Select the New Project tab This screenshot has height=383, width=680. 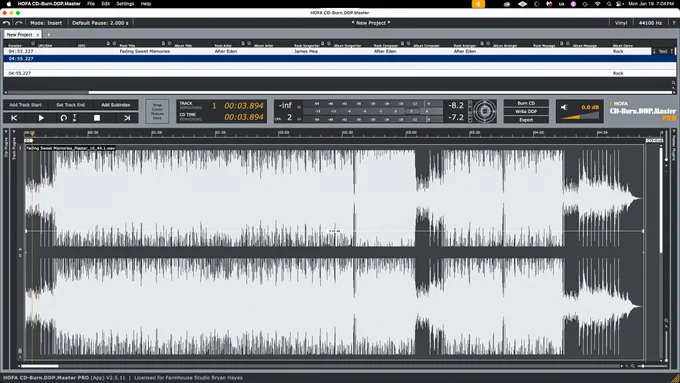(x=20, y=34)
